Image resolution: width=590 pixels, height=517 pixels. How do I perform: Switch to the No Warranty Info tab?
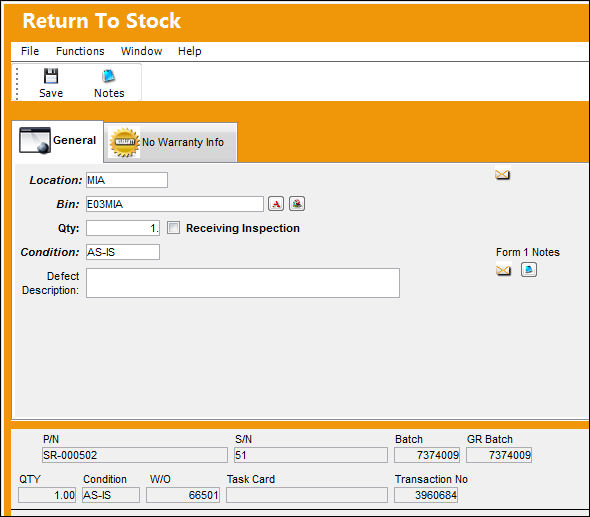(170, 142)
